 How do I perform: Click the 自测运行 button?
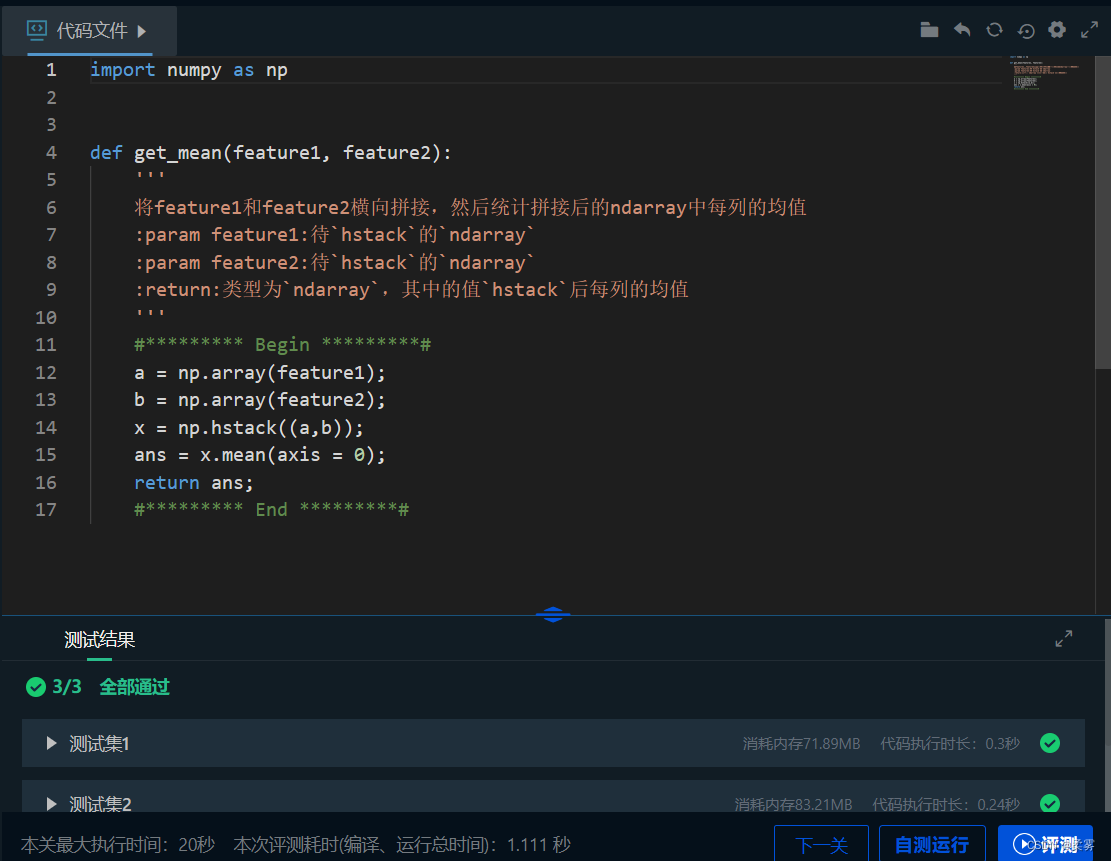pos(931,845)
